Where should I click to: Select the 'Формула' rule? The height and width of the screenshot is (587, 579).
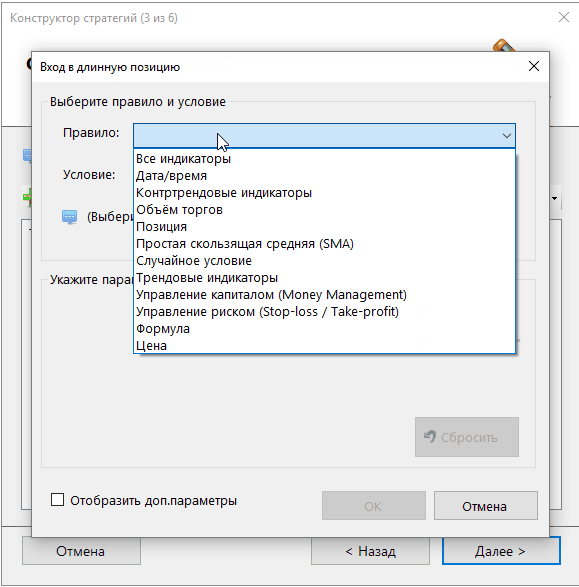[324, 329]
